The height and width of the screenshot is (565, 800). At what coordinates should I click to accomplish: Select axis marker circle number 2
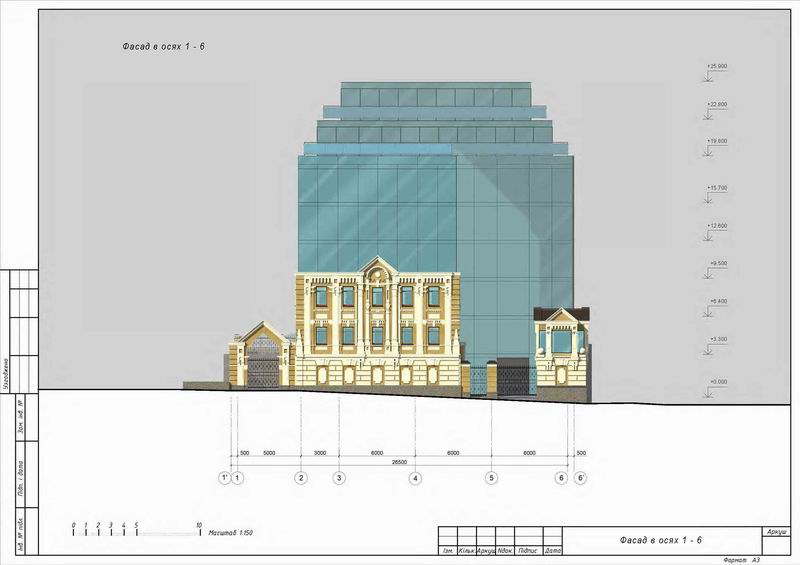(x=300, y=479)
